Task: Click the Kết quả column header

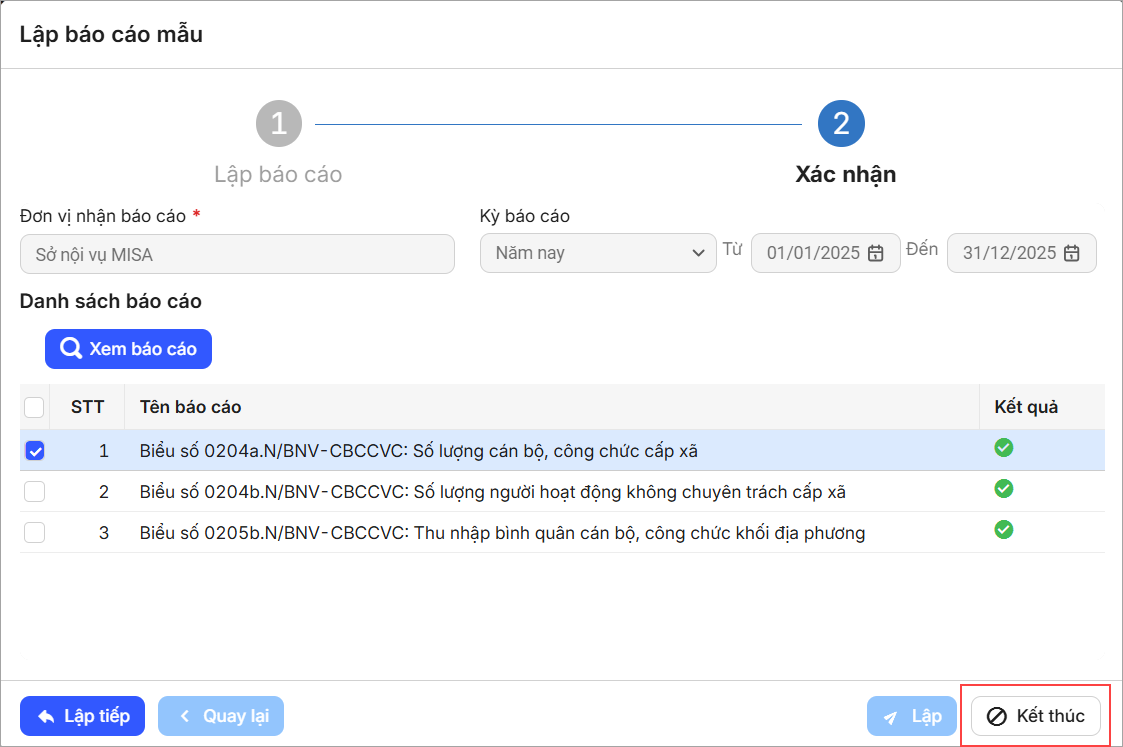Action: click(1026, 407)
